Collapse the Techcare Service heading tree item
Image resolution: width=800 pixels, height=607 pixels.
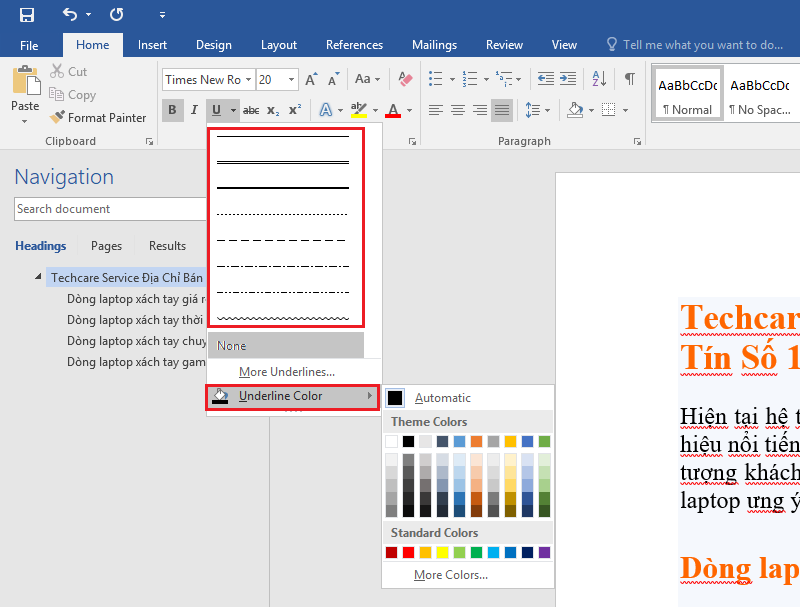[x=39, y=277]
